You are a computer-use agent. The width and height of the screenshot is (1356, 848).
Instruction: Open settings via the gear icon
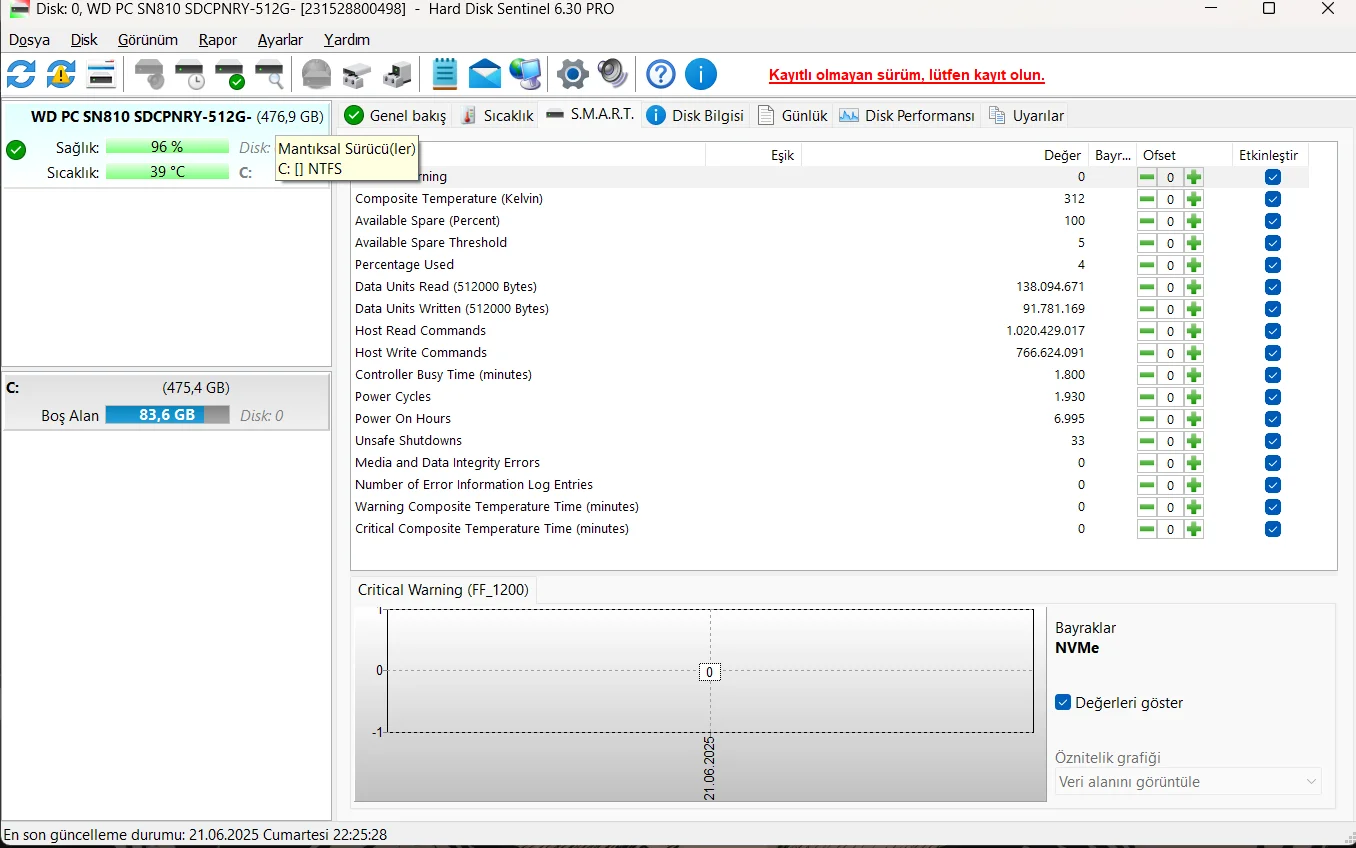coord(572,74)
